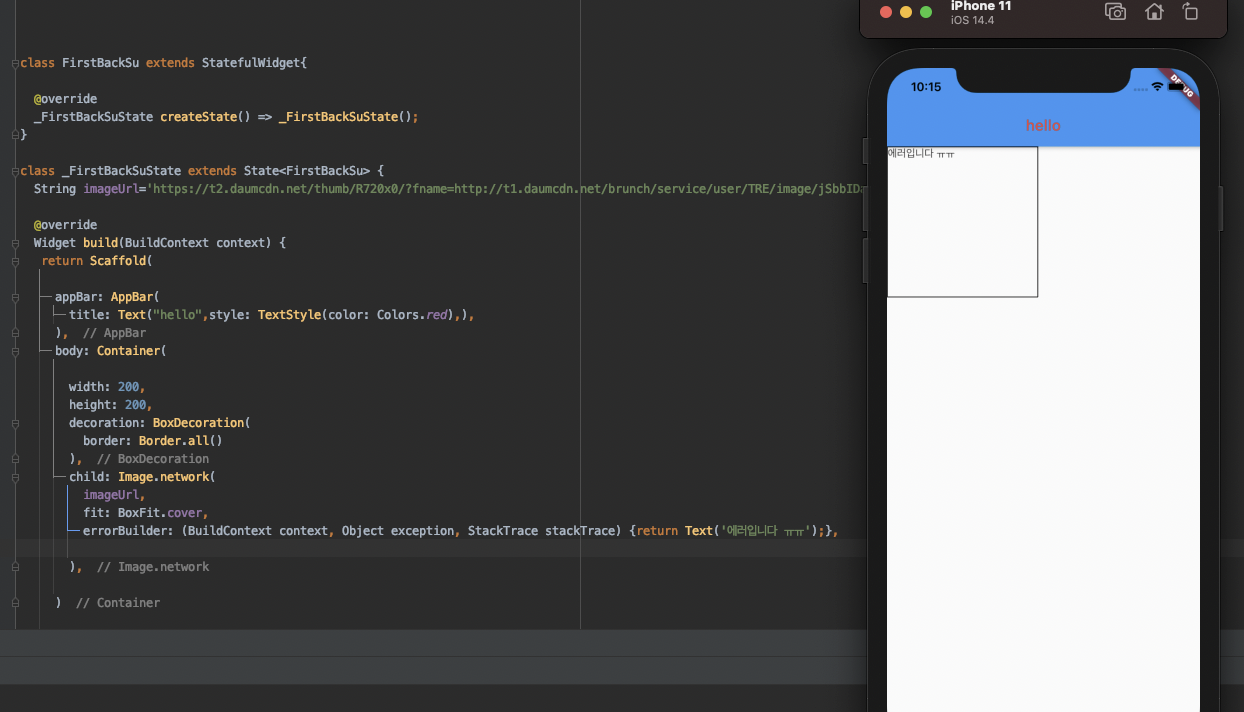
Task: Click the 'iOS 14.4' simulator subtitle
Action: (972, 20)
